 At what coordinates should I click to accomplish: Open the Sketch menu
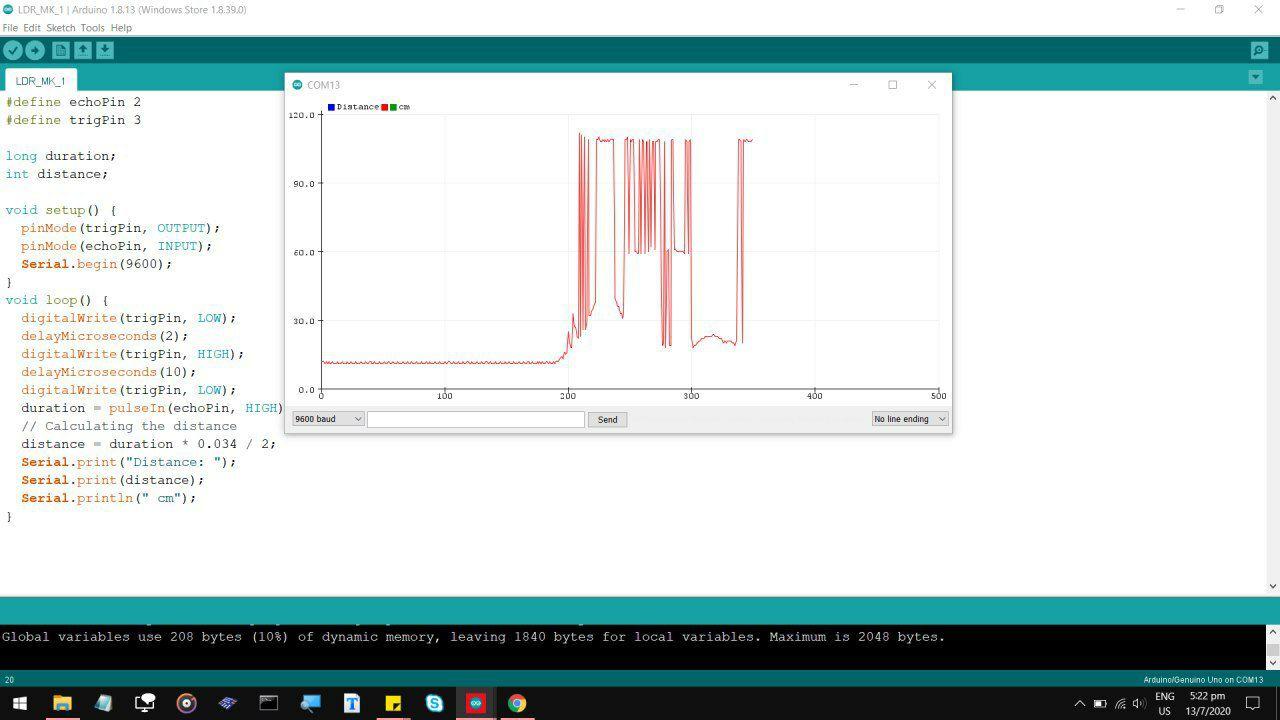[x=61, y=28]
